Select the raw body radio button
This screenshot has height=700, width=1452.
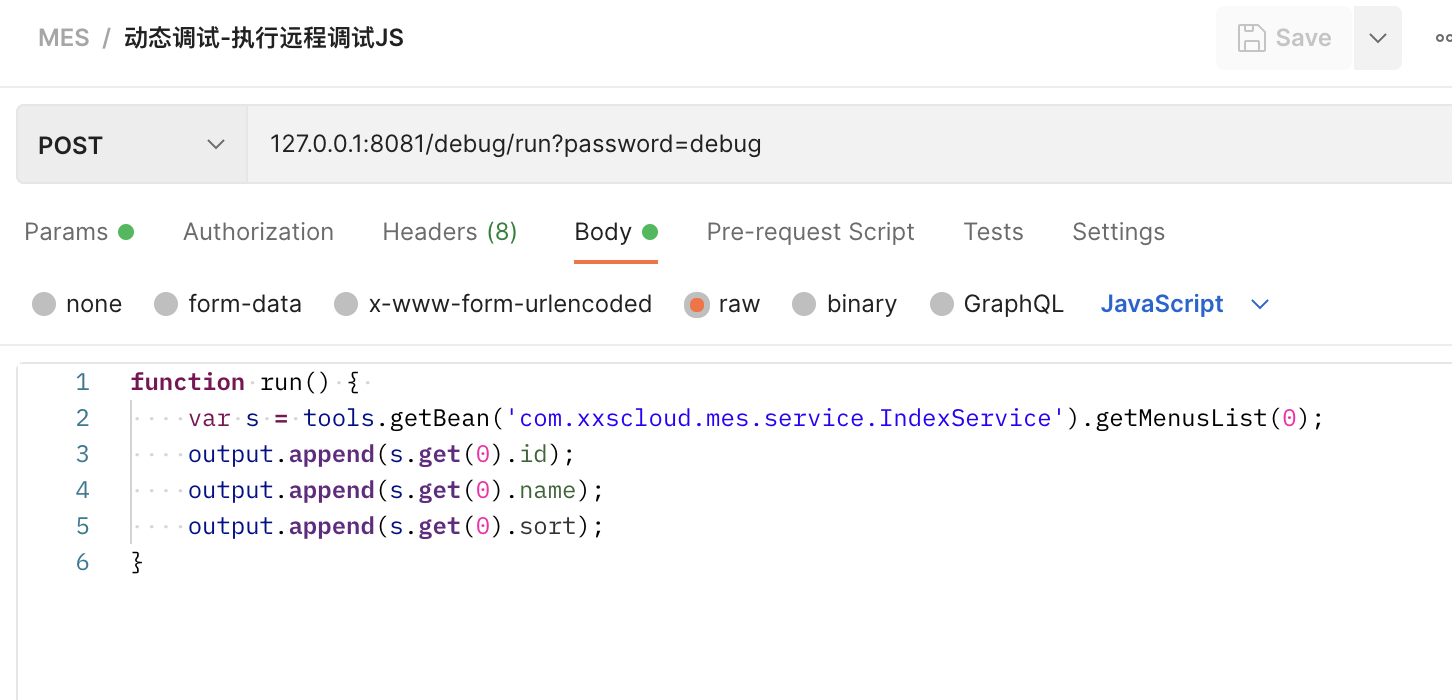click(696, 304)
